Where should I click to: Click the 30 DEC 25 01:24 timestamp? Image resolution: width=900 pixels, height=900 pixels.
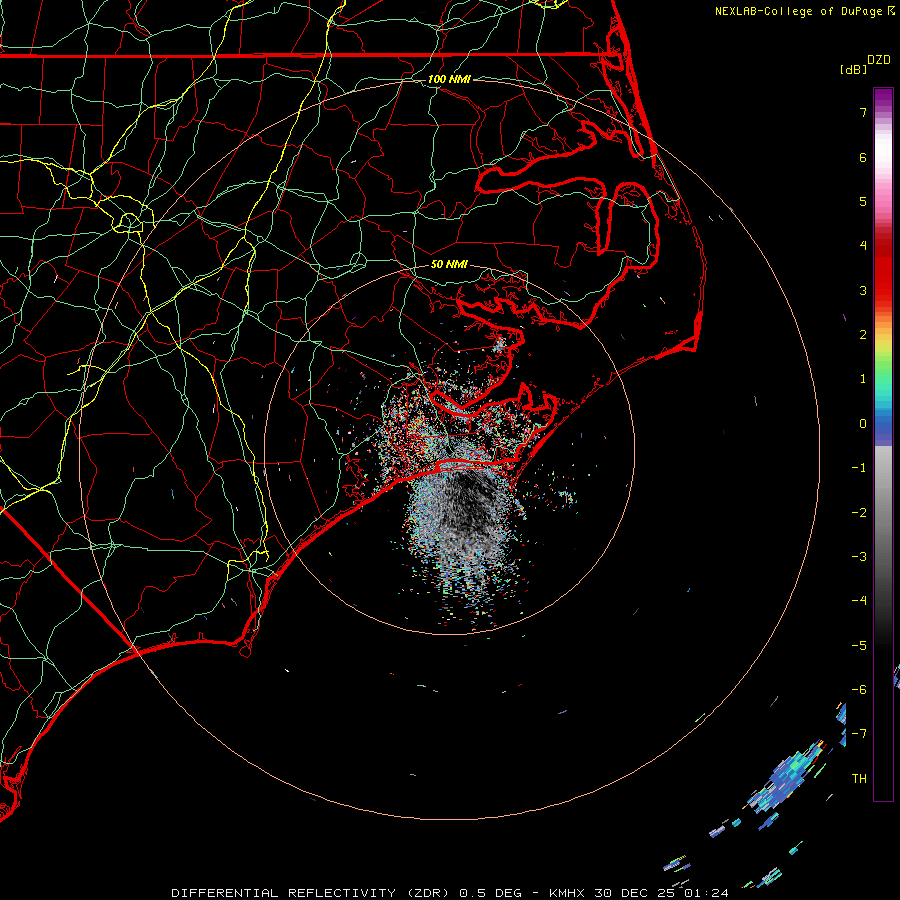(660, 893)
